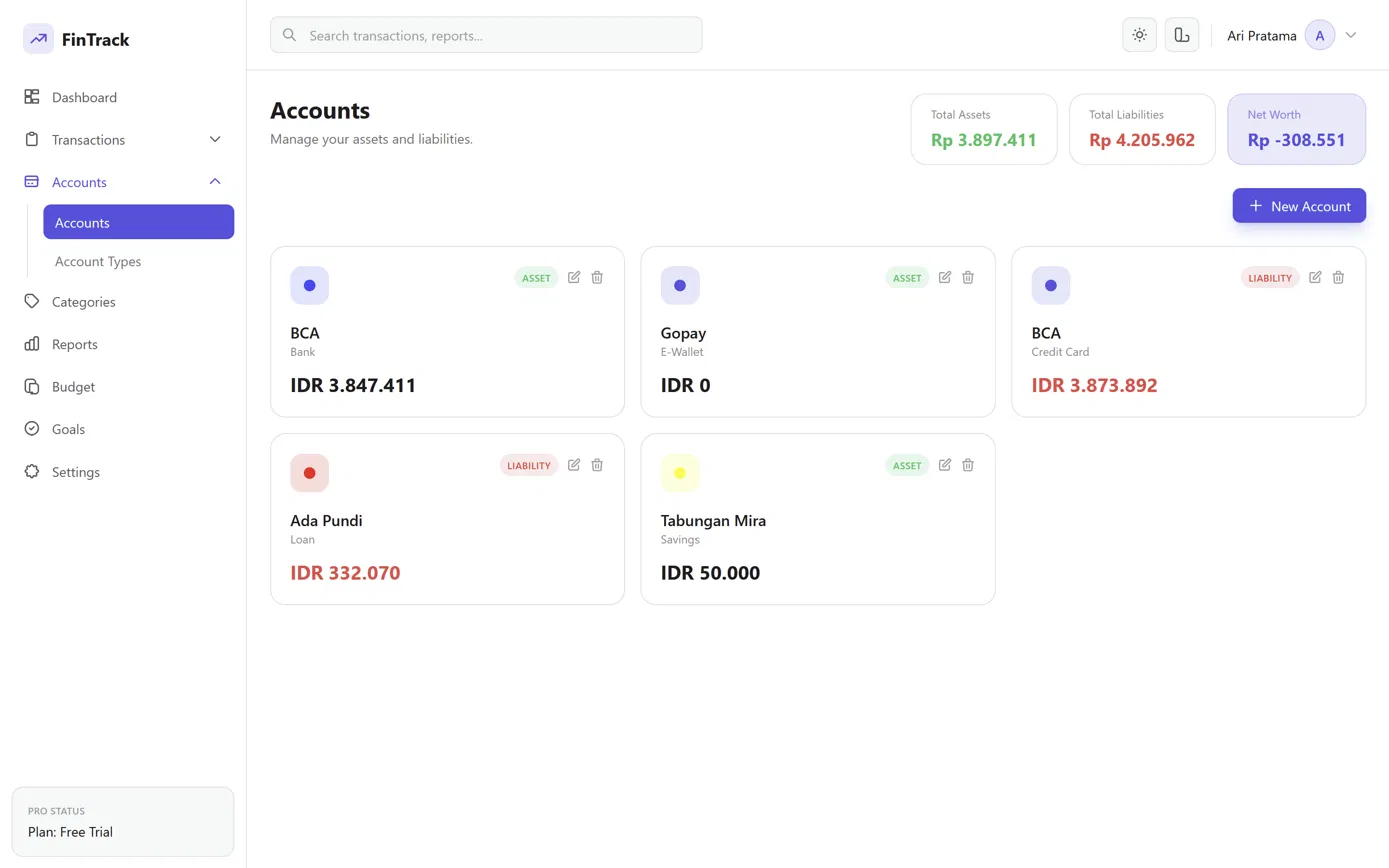
Task: Click the Transactions clipboard icon
Action: point(32,140)
